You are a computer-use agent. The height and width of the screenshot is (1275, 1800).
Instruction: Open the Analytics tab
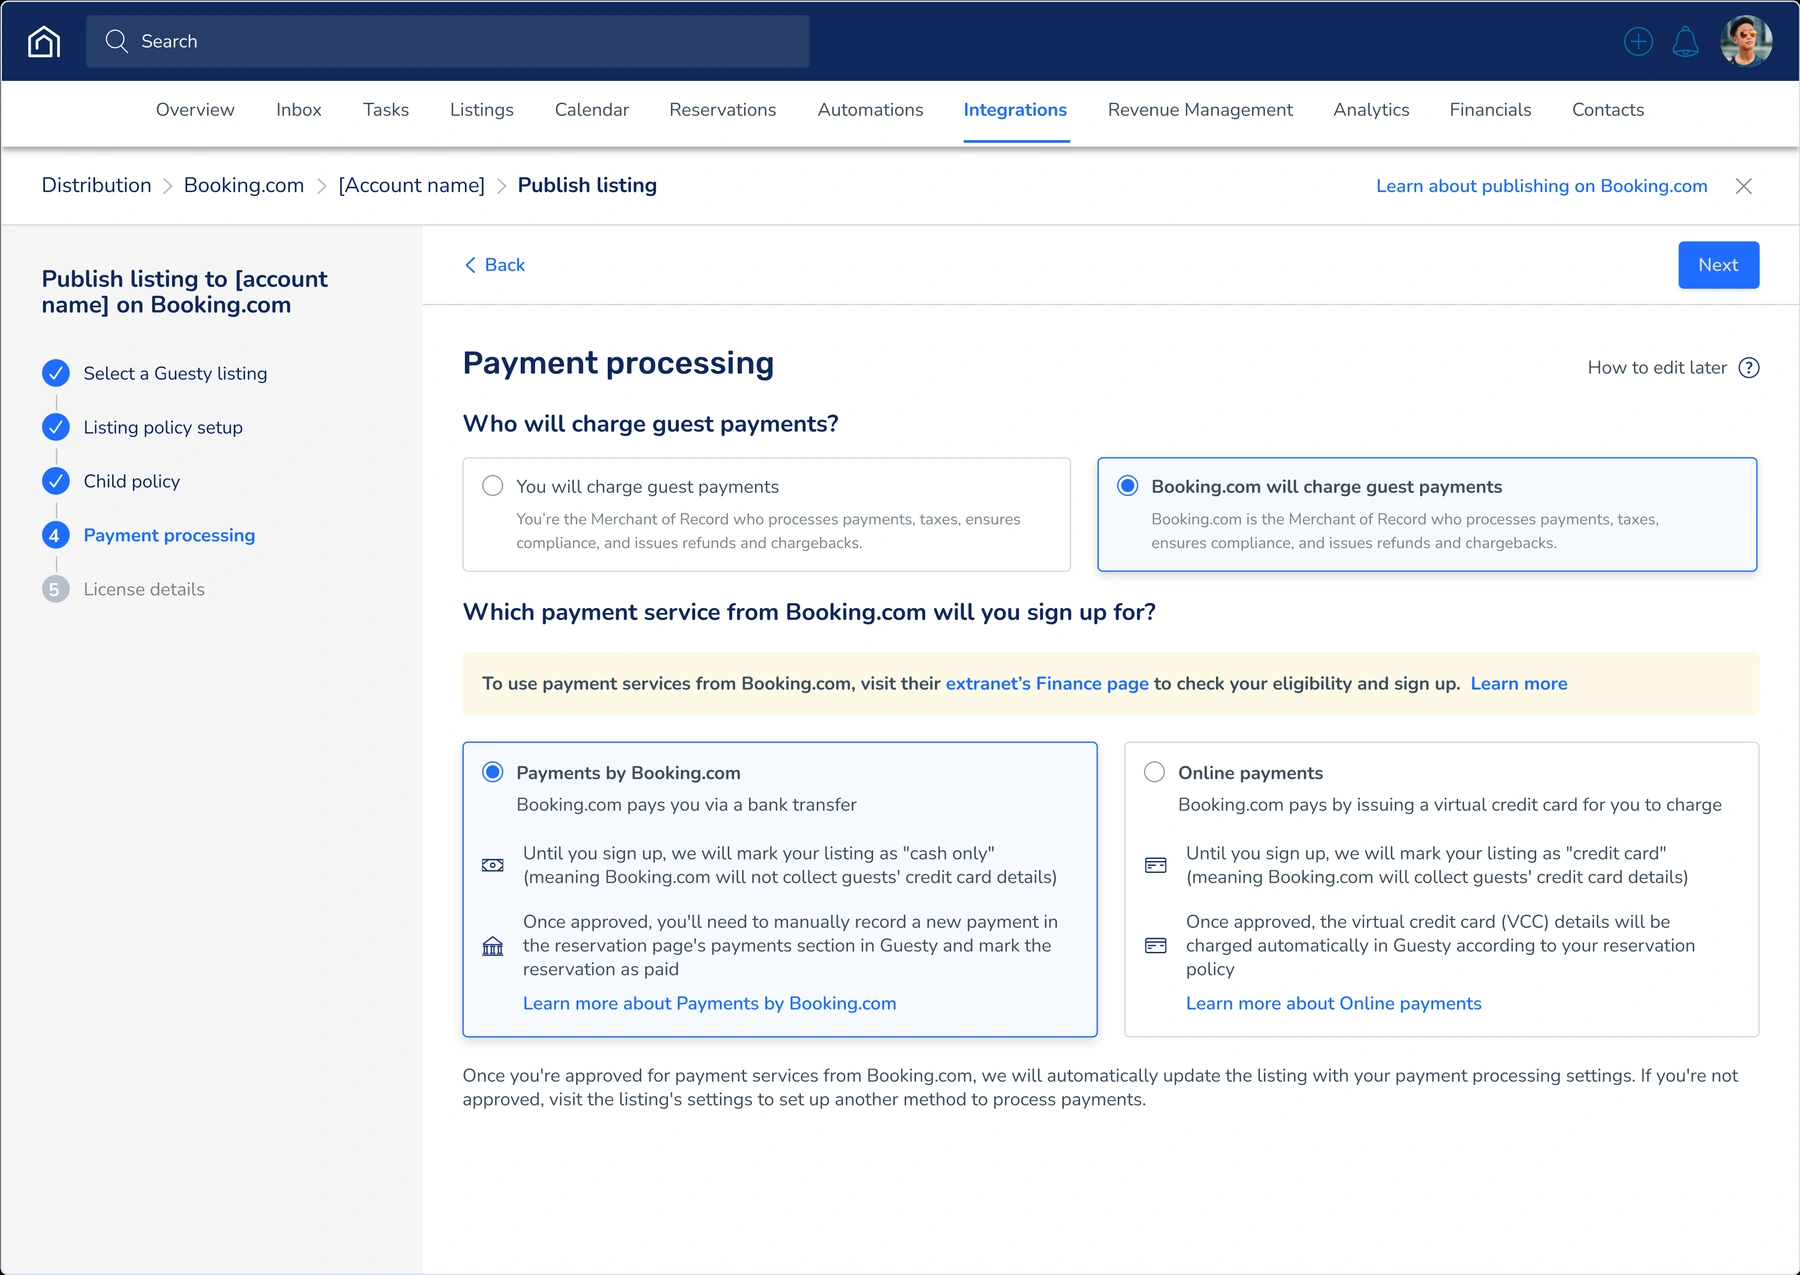[x=1371, y=110]
